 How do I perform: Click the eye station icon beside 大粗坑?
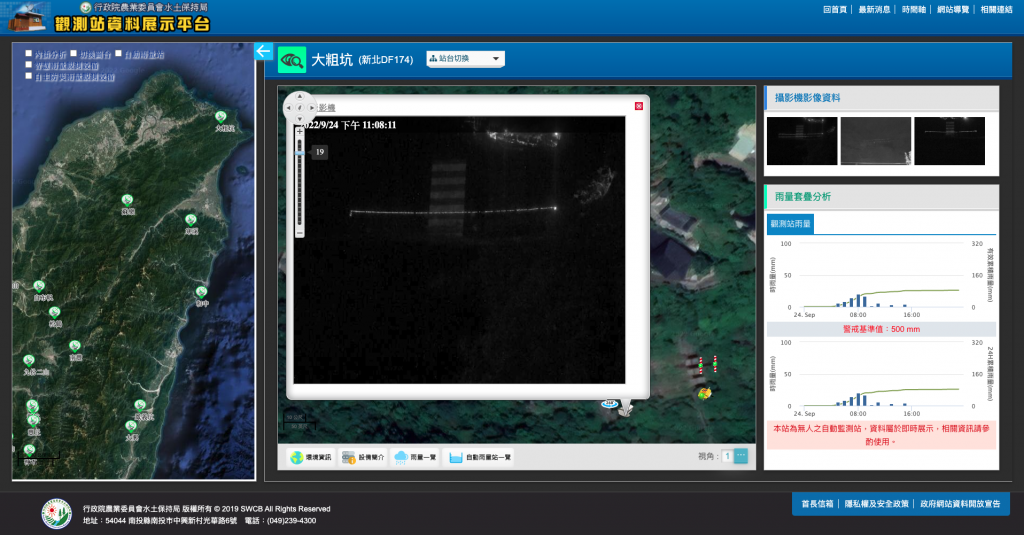(291, 60)
